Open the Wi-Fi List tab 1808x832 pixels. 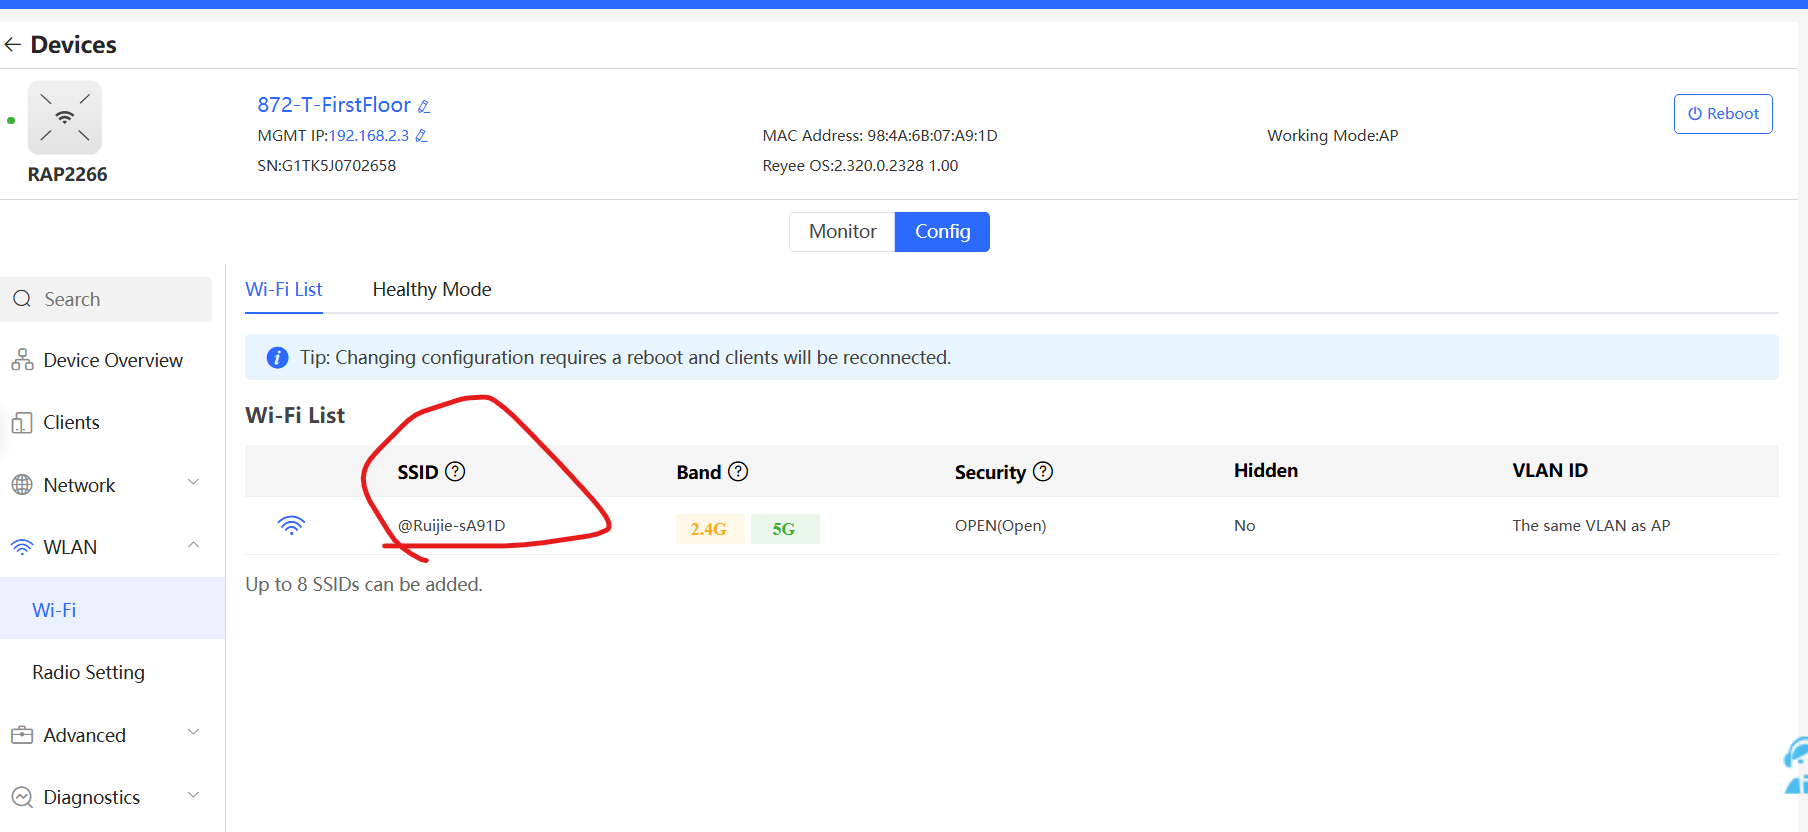pyautogui.click(x=284, y=289)
